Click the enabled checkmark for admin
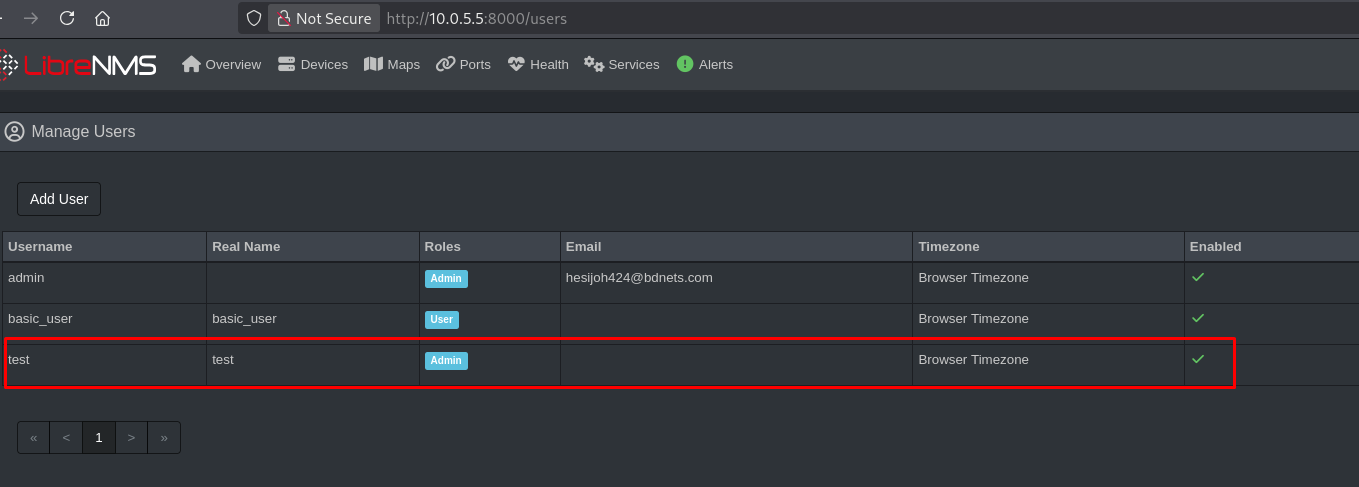This screenshot has width=1359, height=487. (1198, 277)
